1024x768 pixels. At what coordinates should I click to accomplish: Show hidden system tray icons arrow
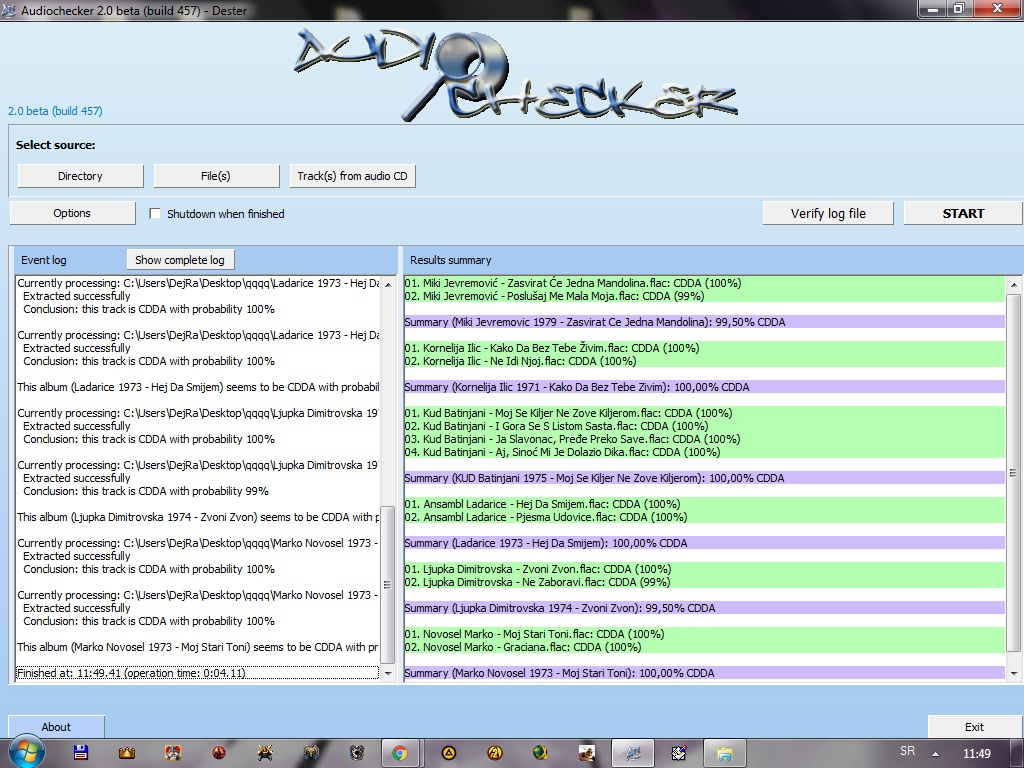(x=935, y=753)
